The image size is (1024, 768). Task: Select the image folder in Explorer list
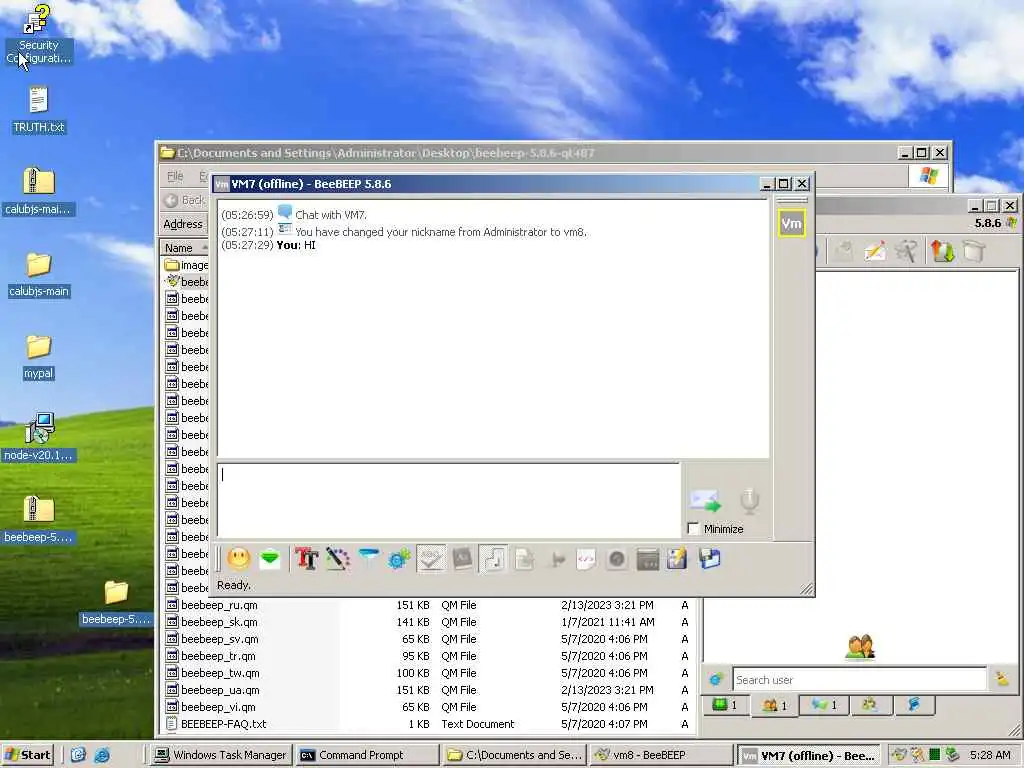187,265
